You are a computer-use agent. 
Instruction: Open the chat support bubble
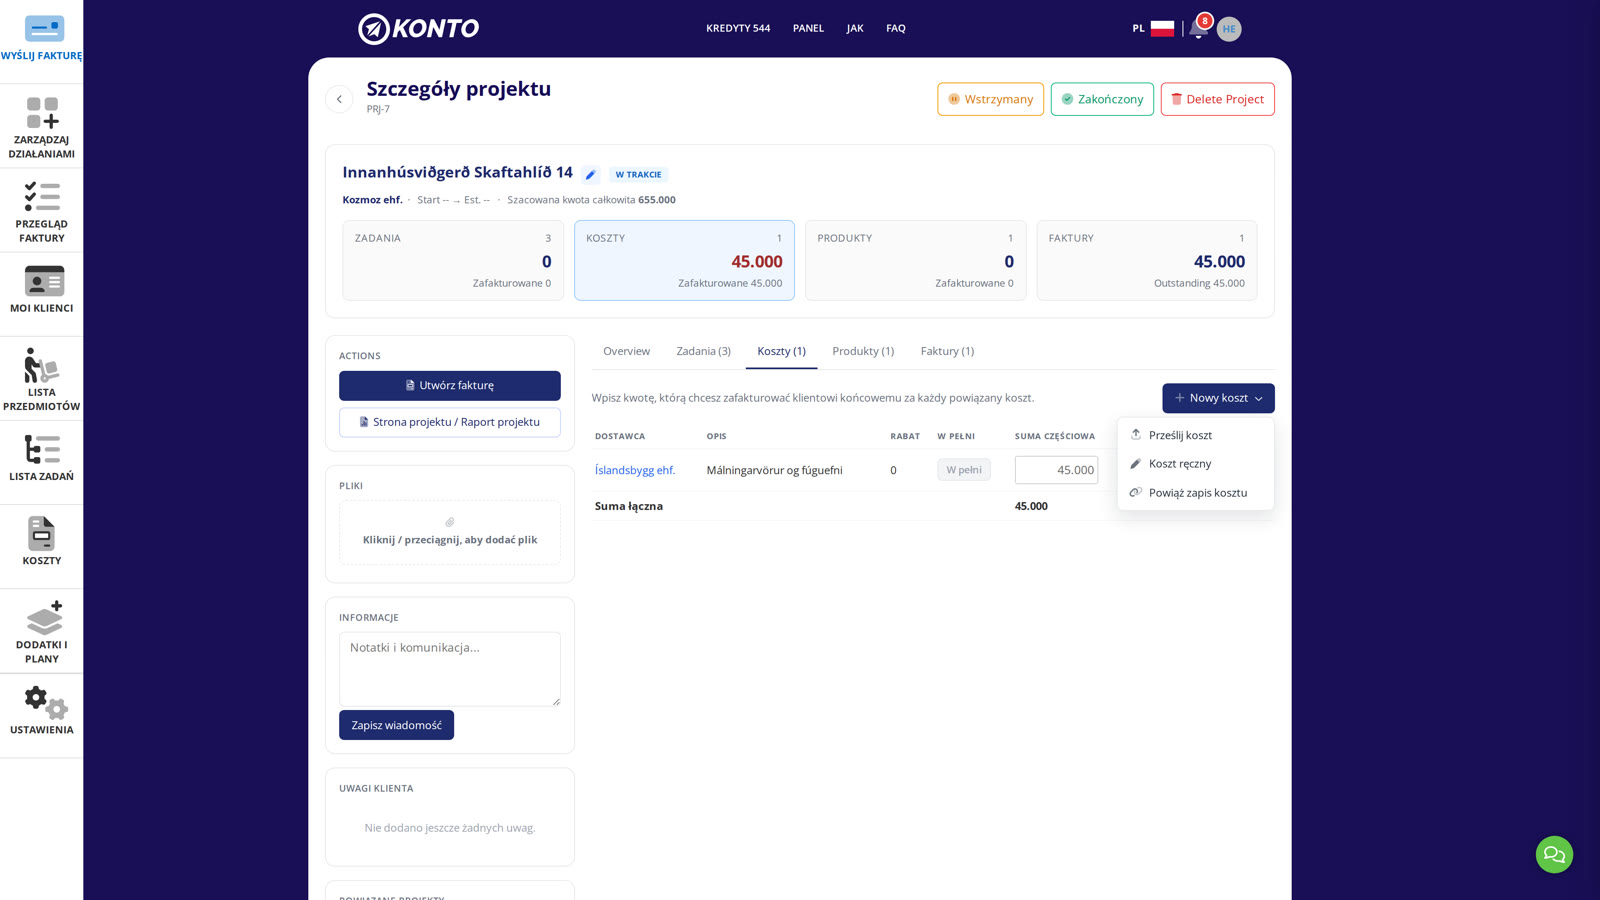point(1554,854)
